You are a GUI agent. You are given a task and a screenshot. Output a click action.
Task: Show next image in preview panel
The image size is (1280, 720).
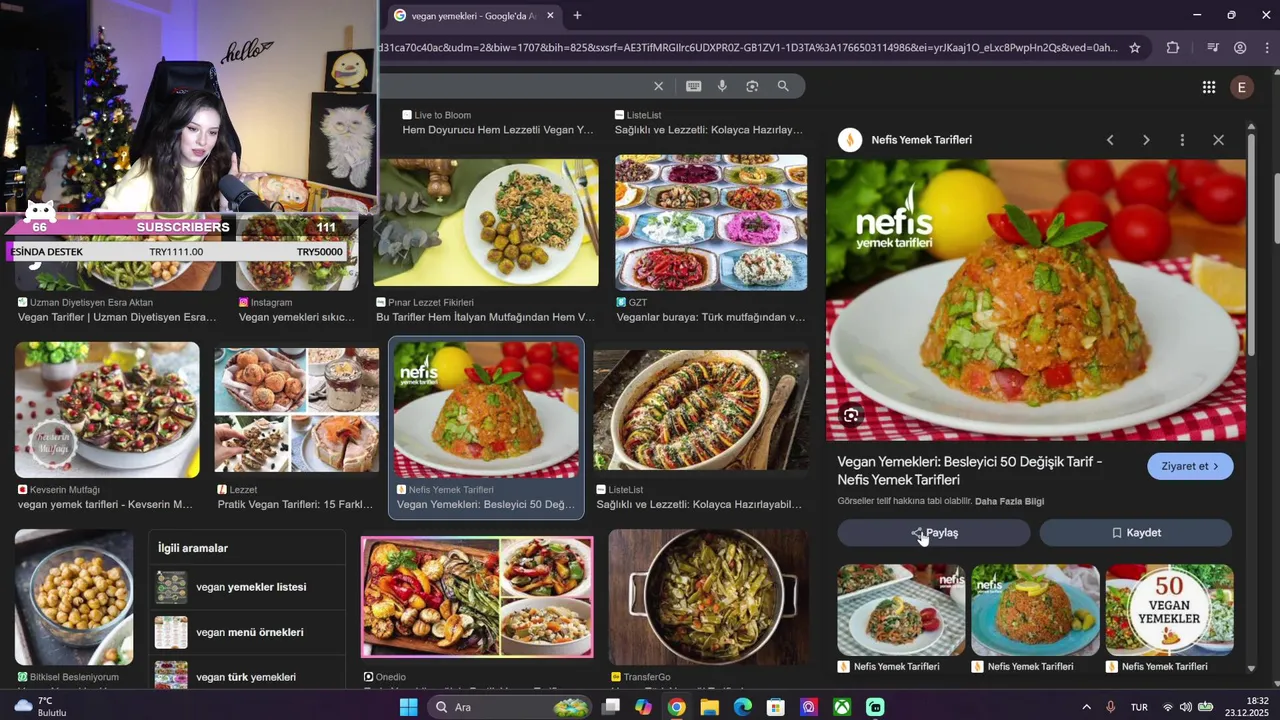[1146, 140]
